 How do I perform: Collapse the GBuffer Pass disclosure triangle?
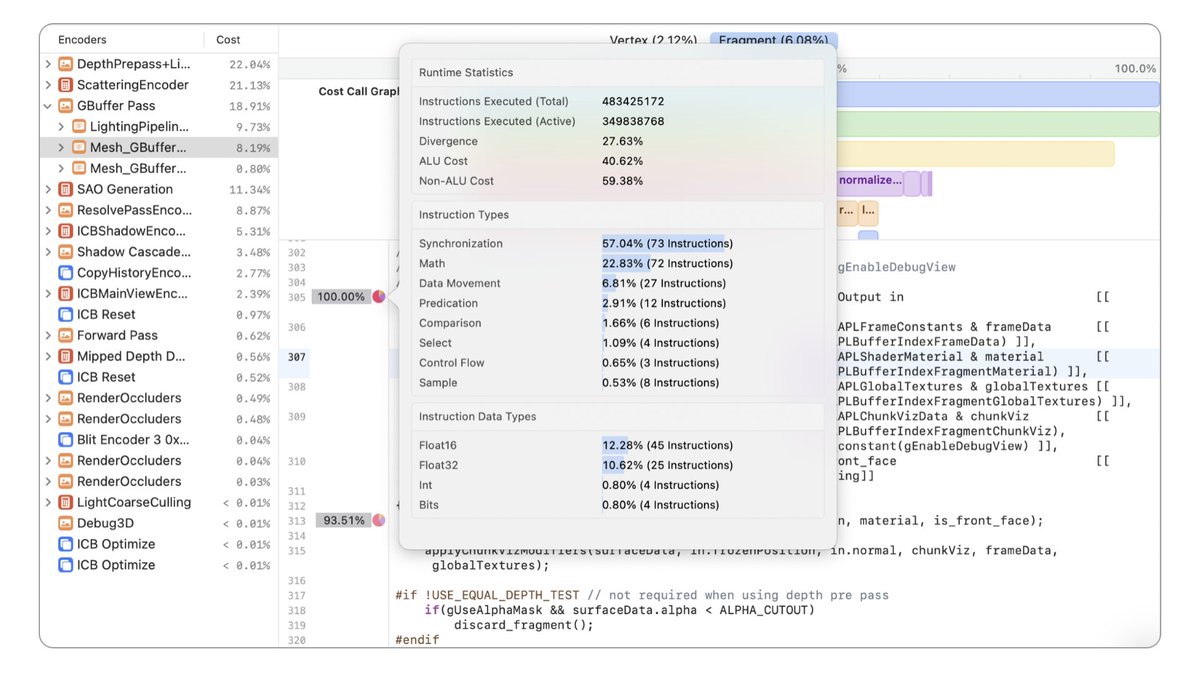coord(46,105)
